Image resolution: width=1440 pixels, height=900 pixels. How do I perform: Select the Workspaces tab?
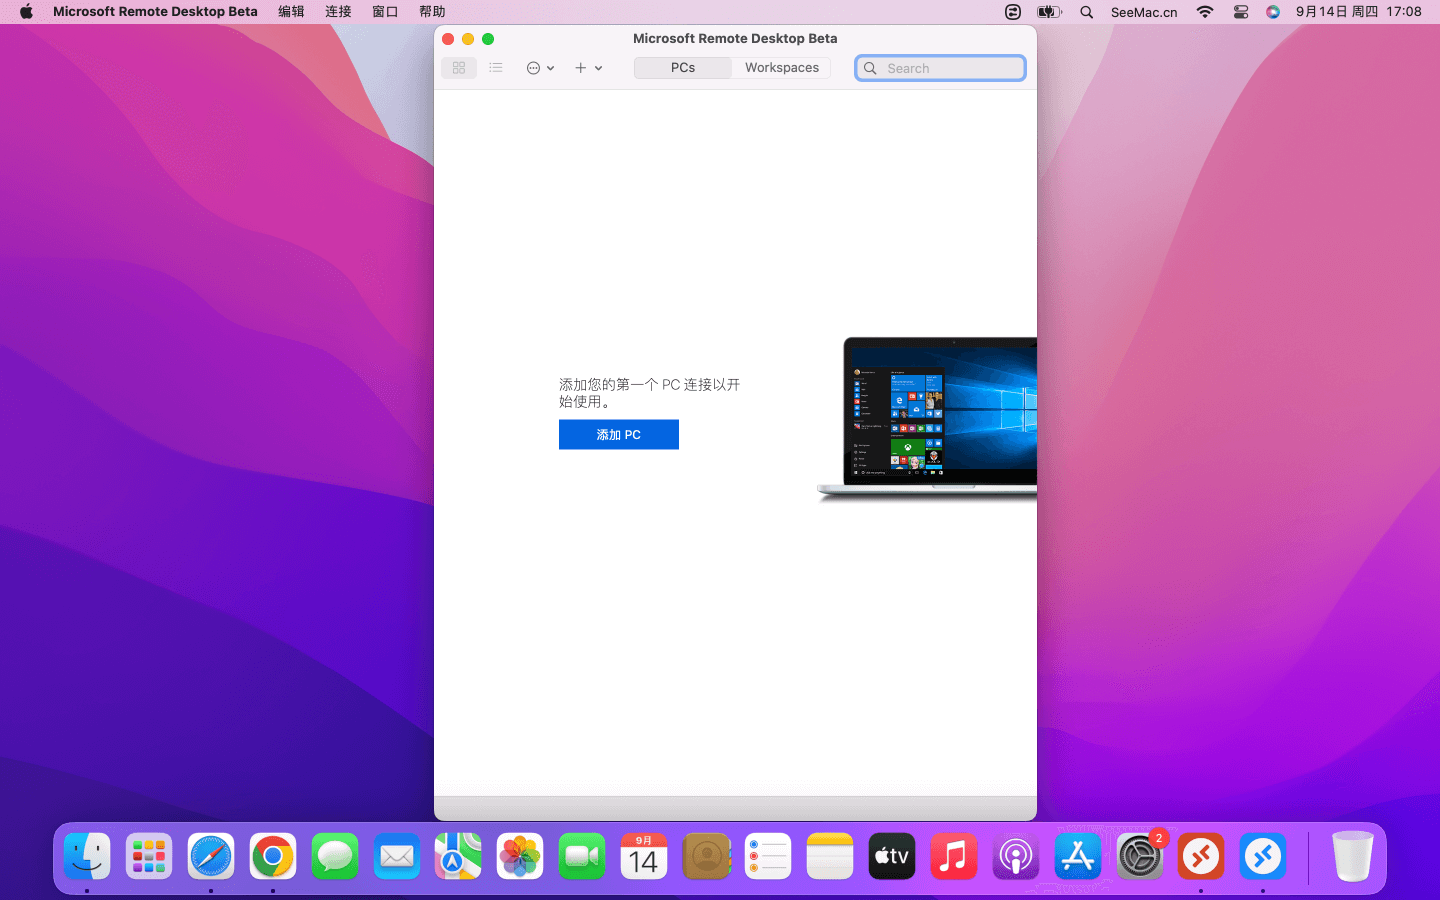(781, 68)
